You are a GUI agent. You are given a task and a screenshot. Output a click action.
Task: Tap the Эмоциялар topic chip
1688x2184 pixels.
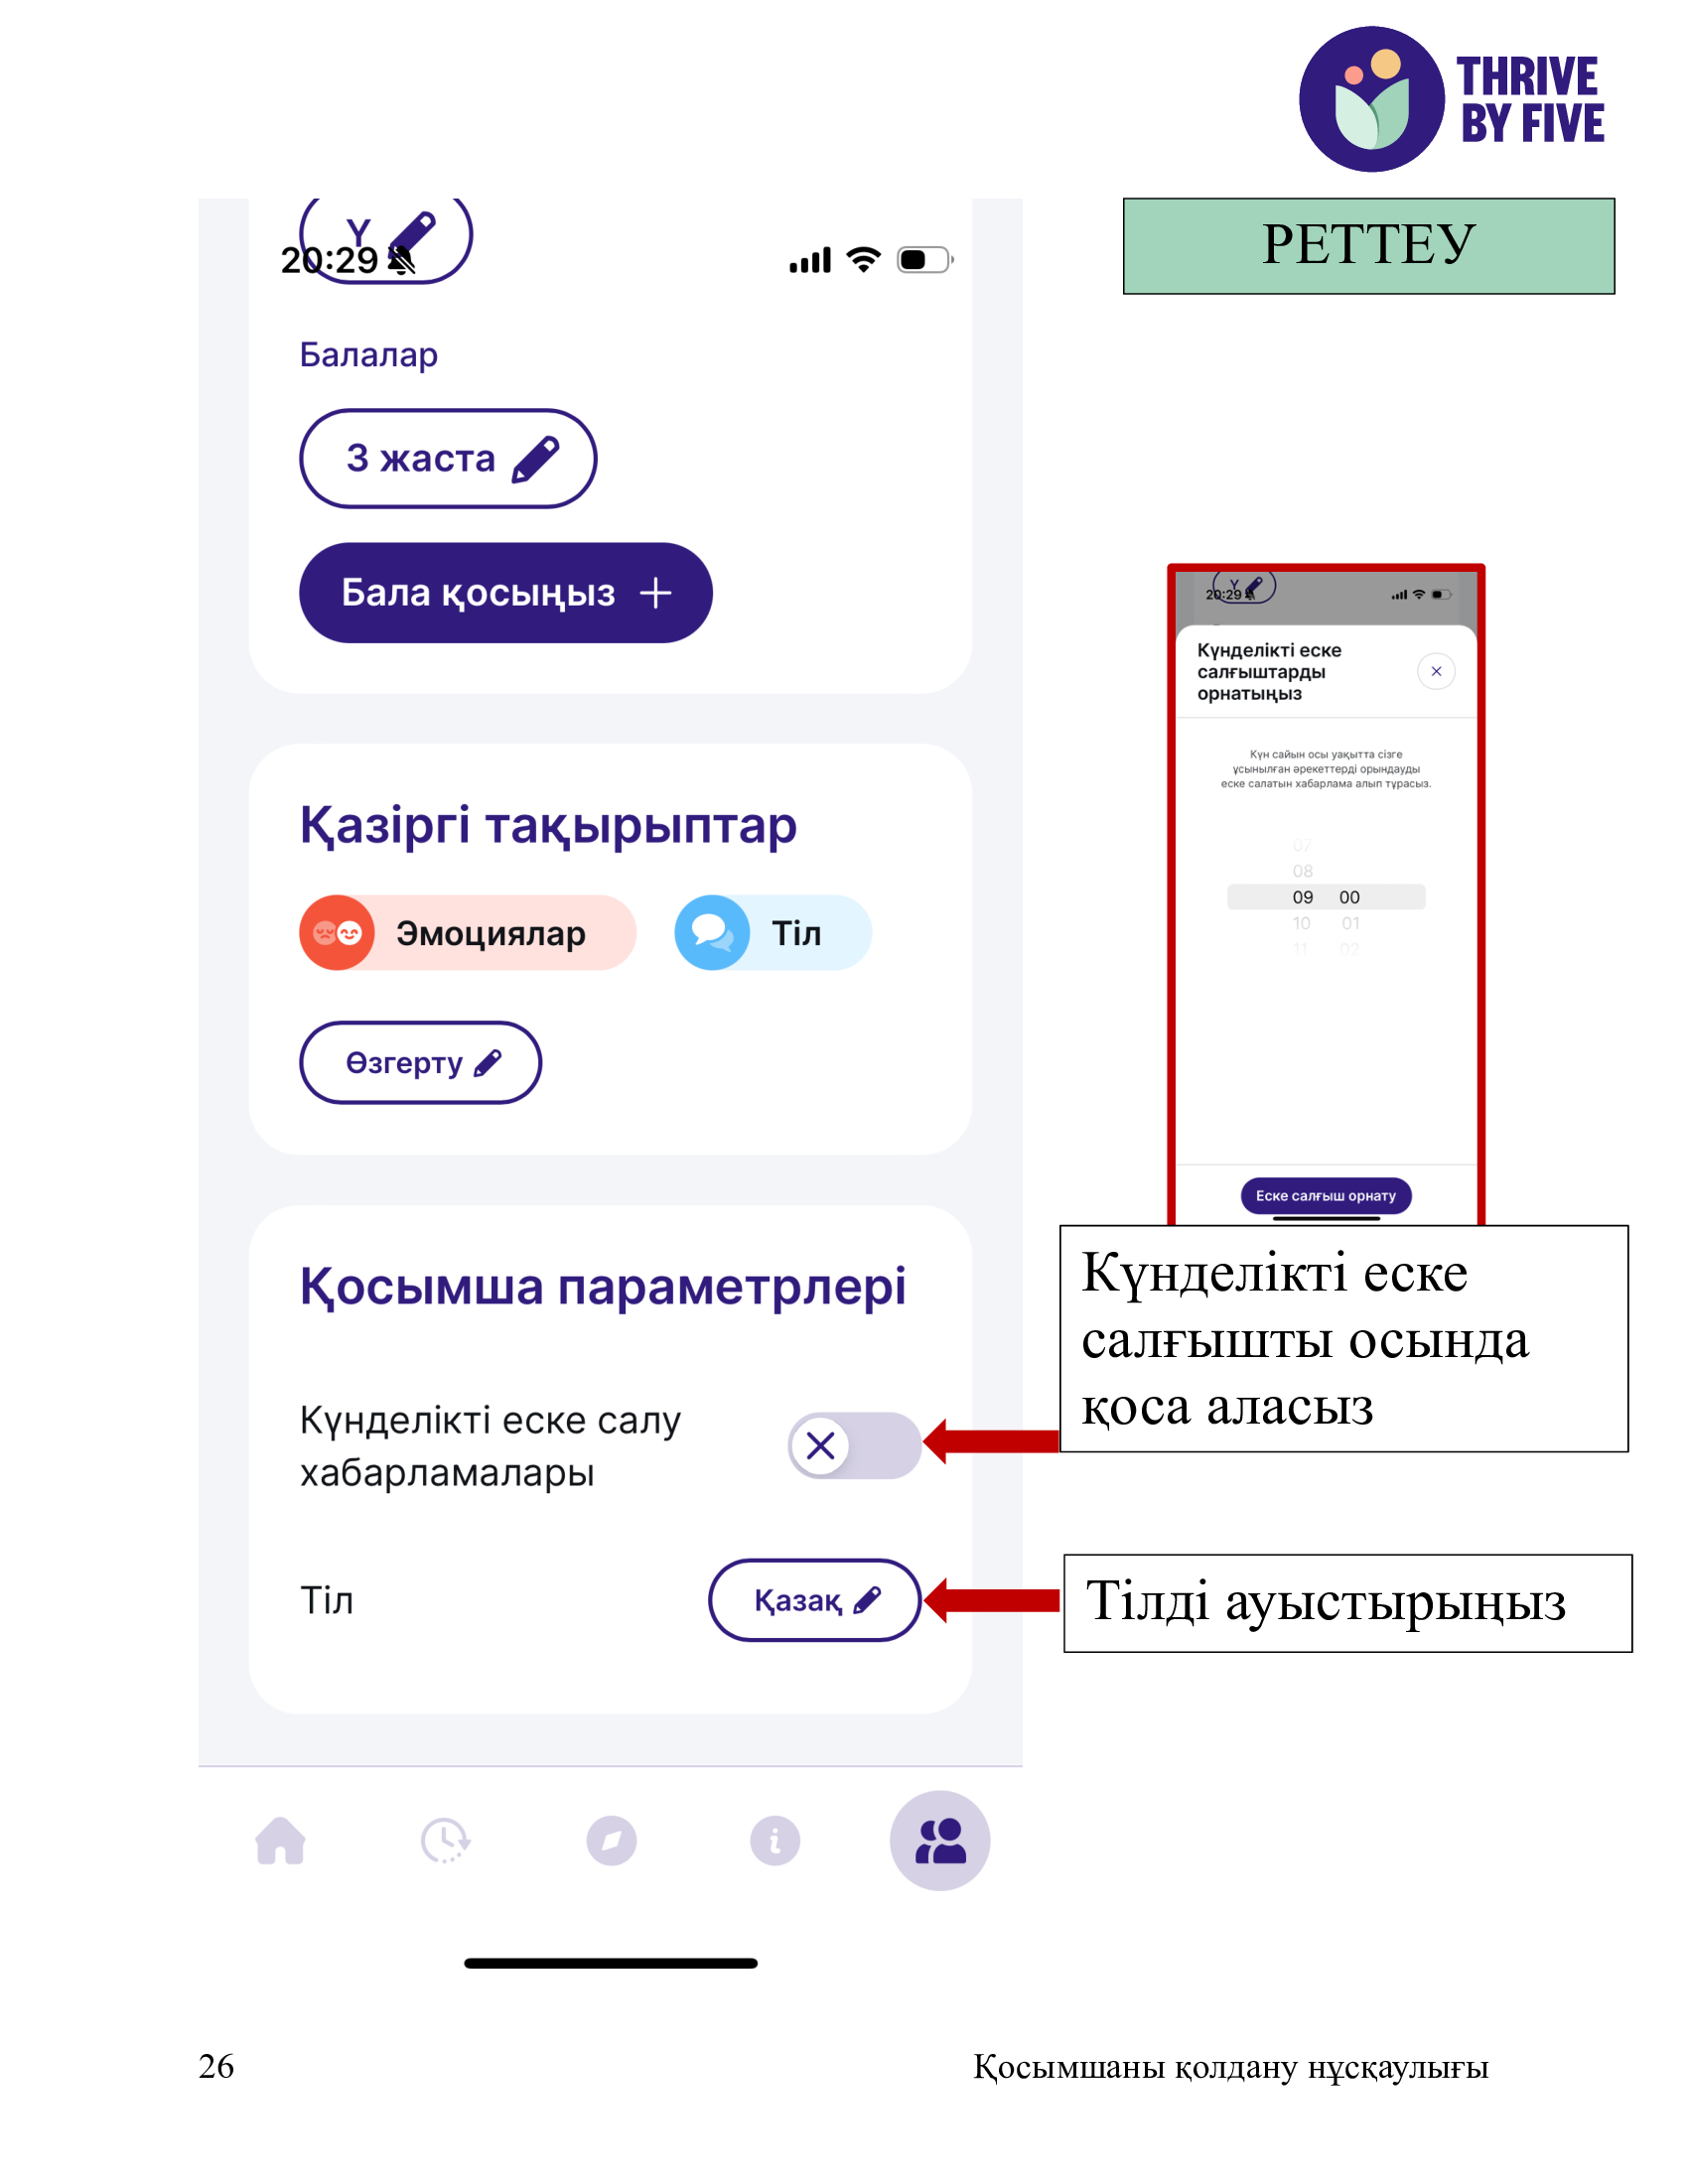click(x=468, y=933)
